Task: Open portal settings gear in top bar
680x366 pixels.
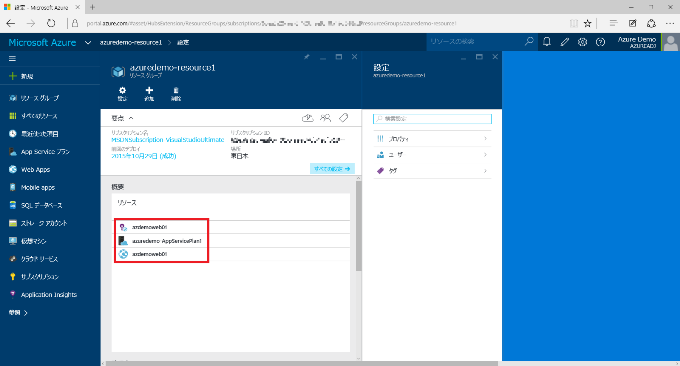Action: tap(582, 42)
